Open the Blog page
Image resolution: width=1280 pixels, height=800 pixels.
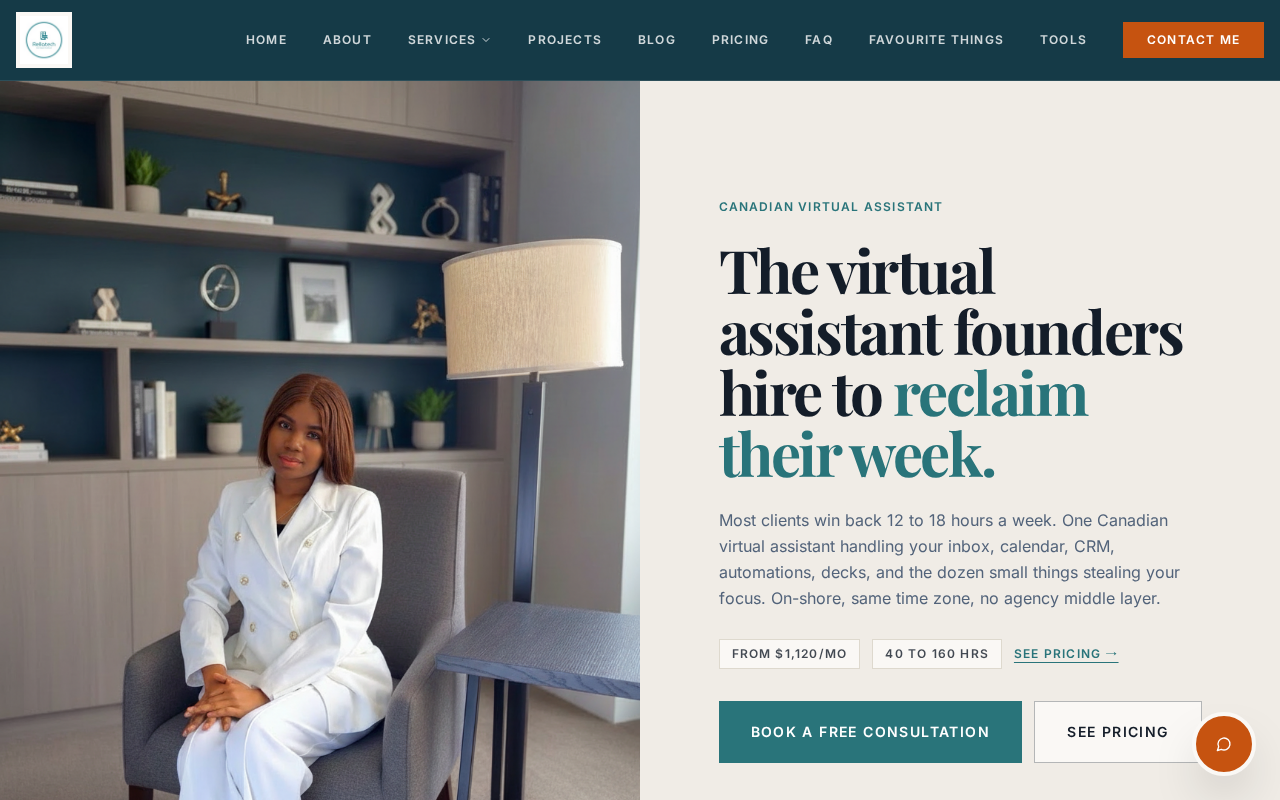pos(657,40)
